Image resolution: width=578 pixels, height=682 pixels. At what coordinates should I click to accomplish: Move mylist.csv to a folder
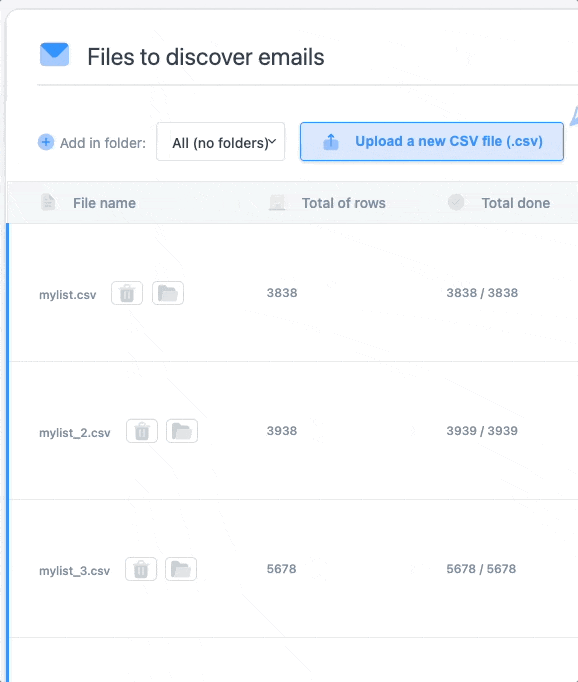point(168,293)
